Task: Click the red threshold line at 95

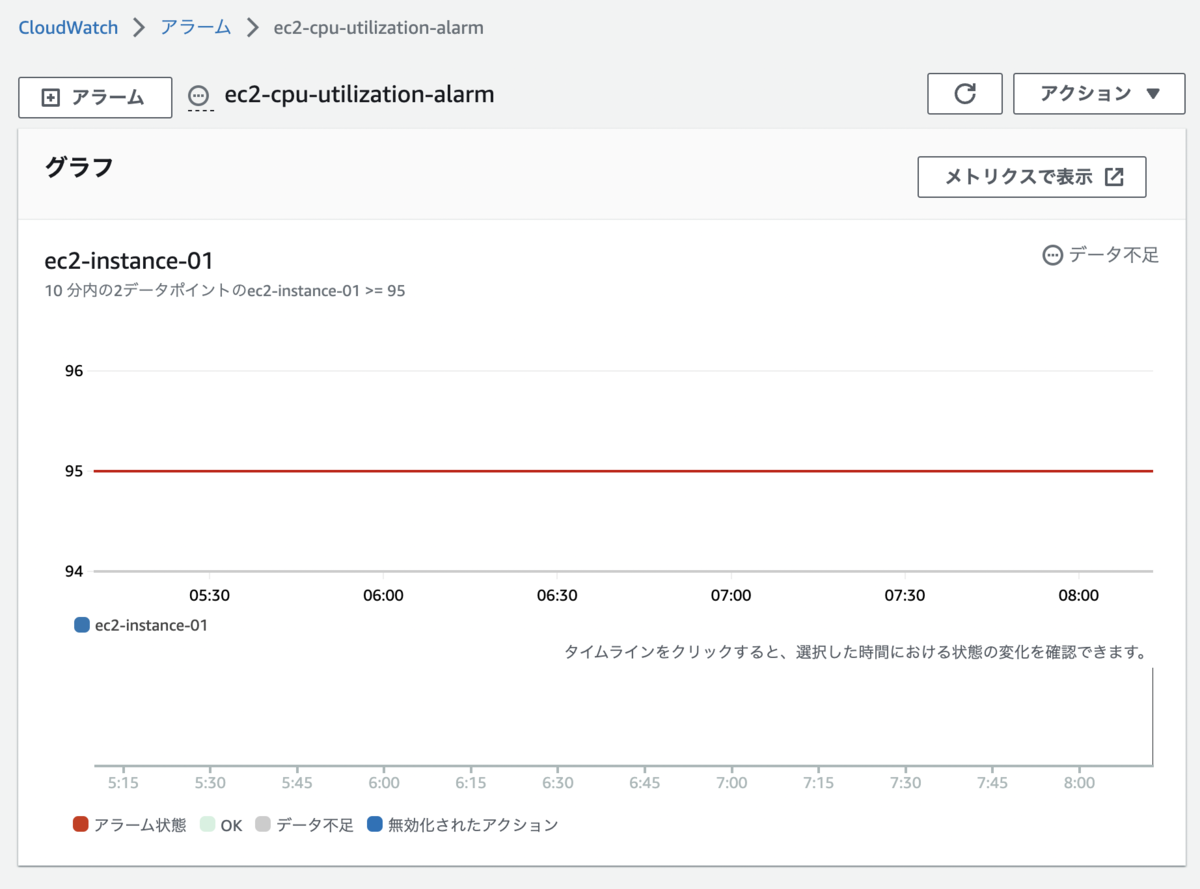Action: pos(623,471)
